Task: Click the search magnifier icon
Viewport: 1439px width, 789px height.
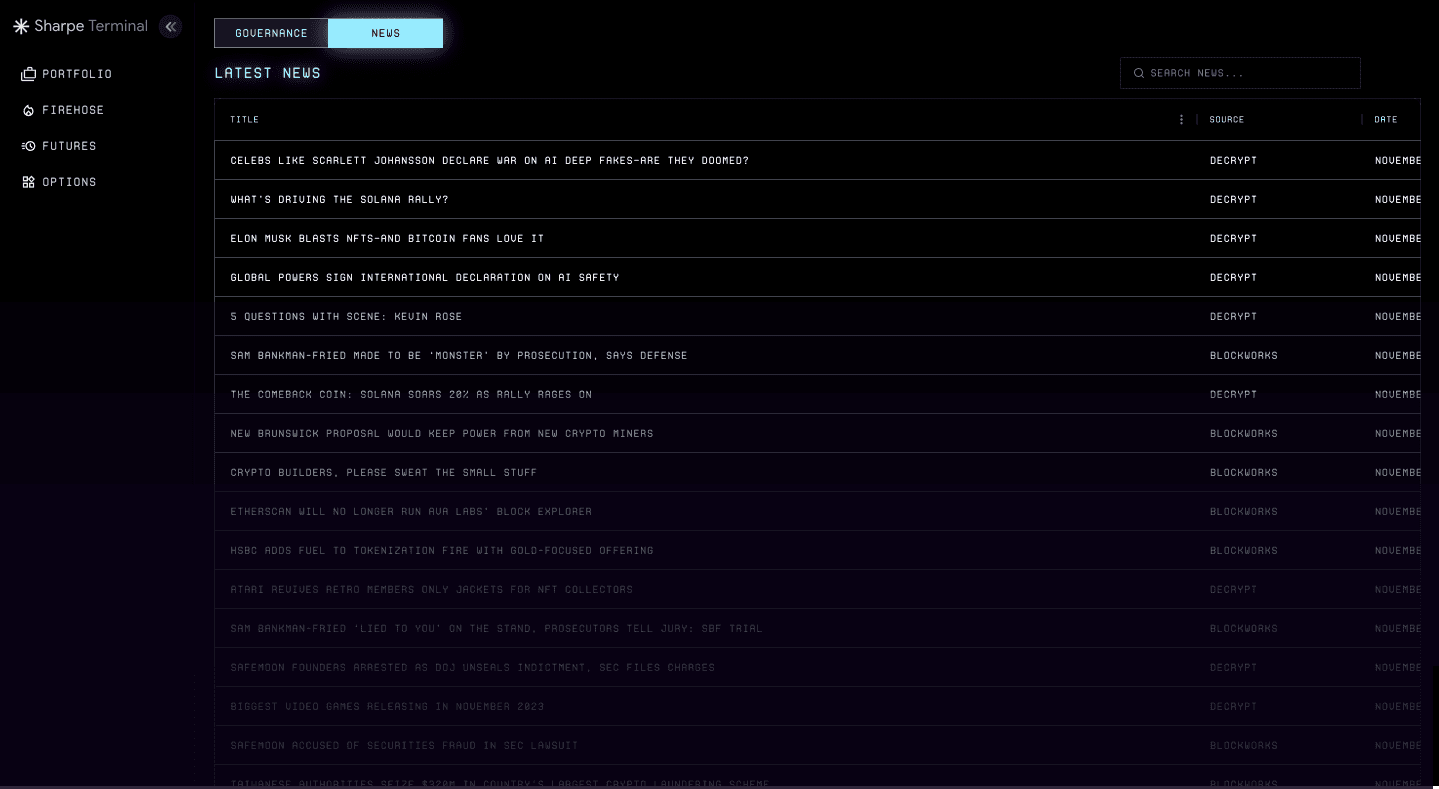Action: 1138,73
